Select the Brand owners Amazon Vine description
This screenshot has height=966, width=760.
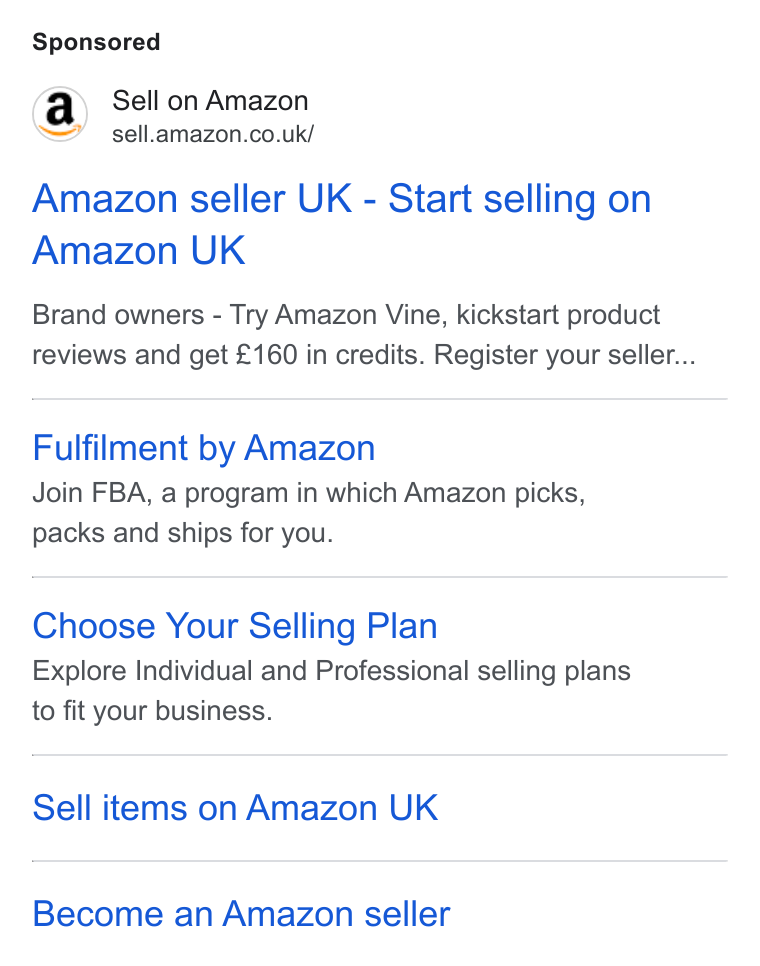[364, 335]
